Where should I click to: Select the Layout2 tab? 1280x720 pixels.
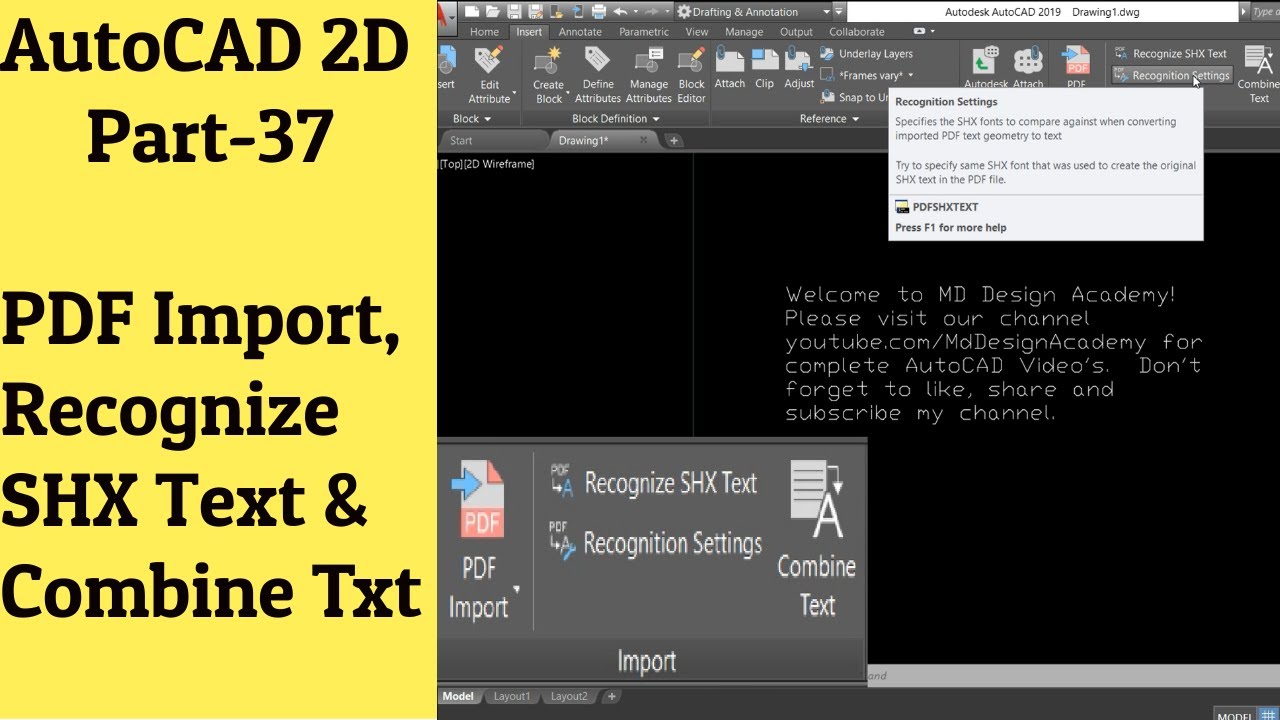(569, 696)
